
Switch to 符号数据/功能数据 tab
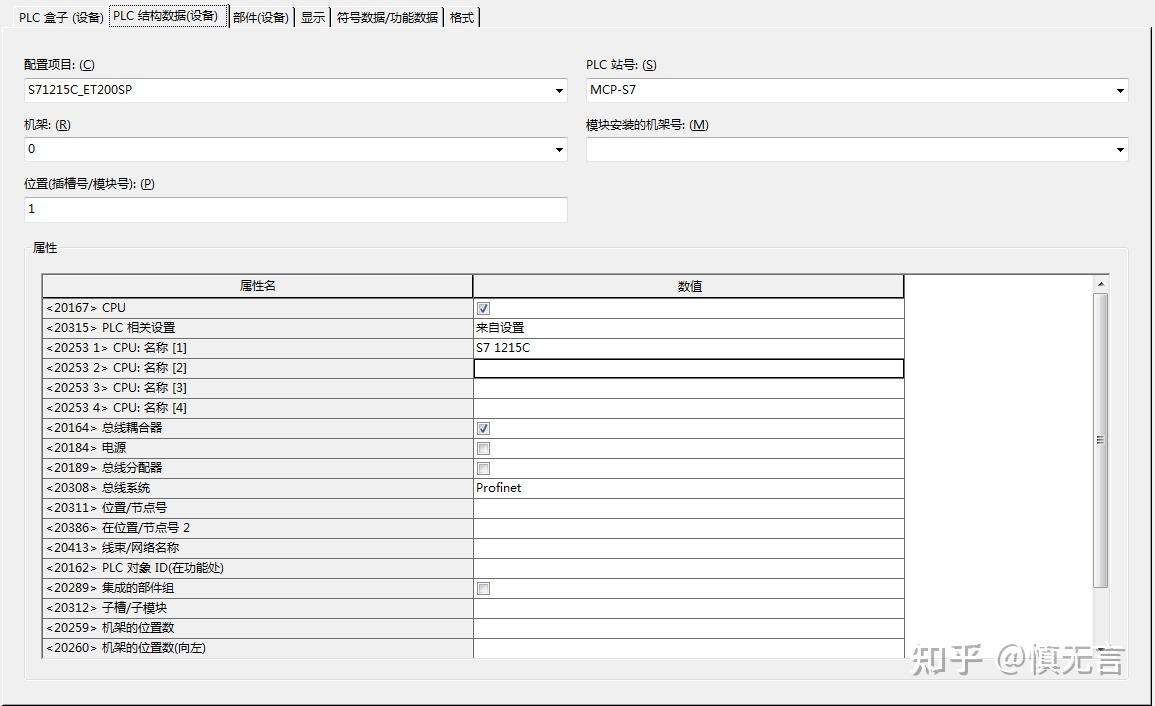click(387, 17)
